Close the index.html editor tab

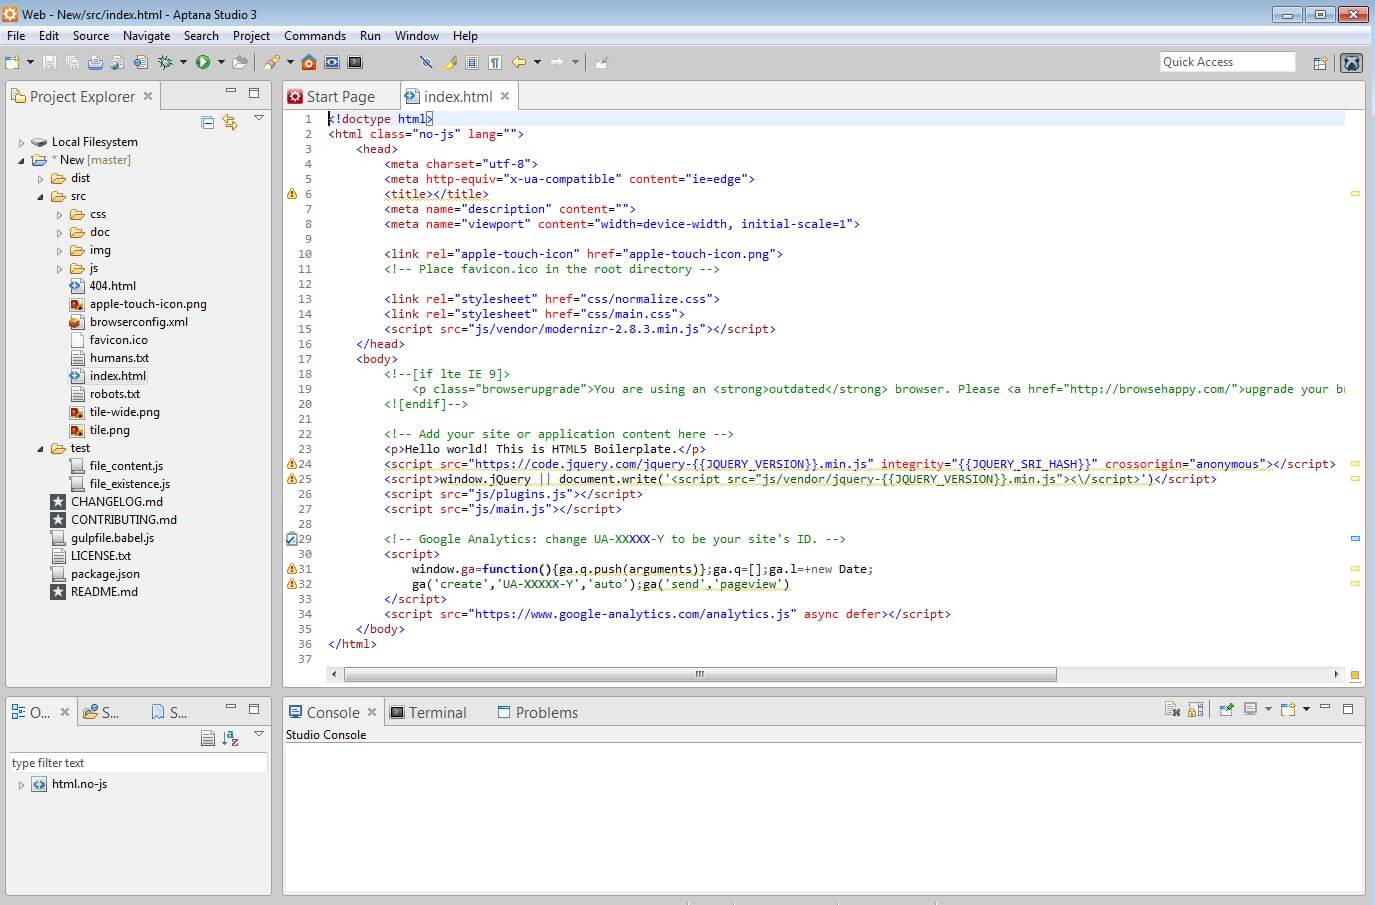[505, 96]
